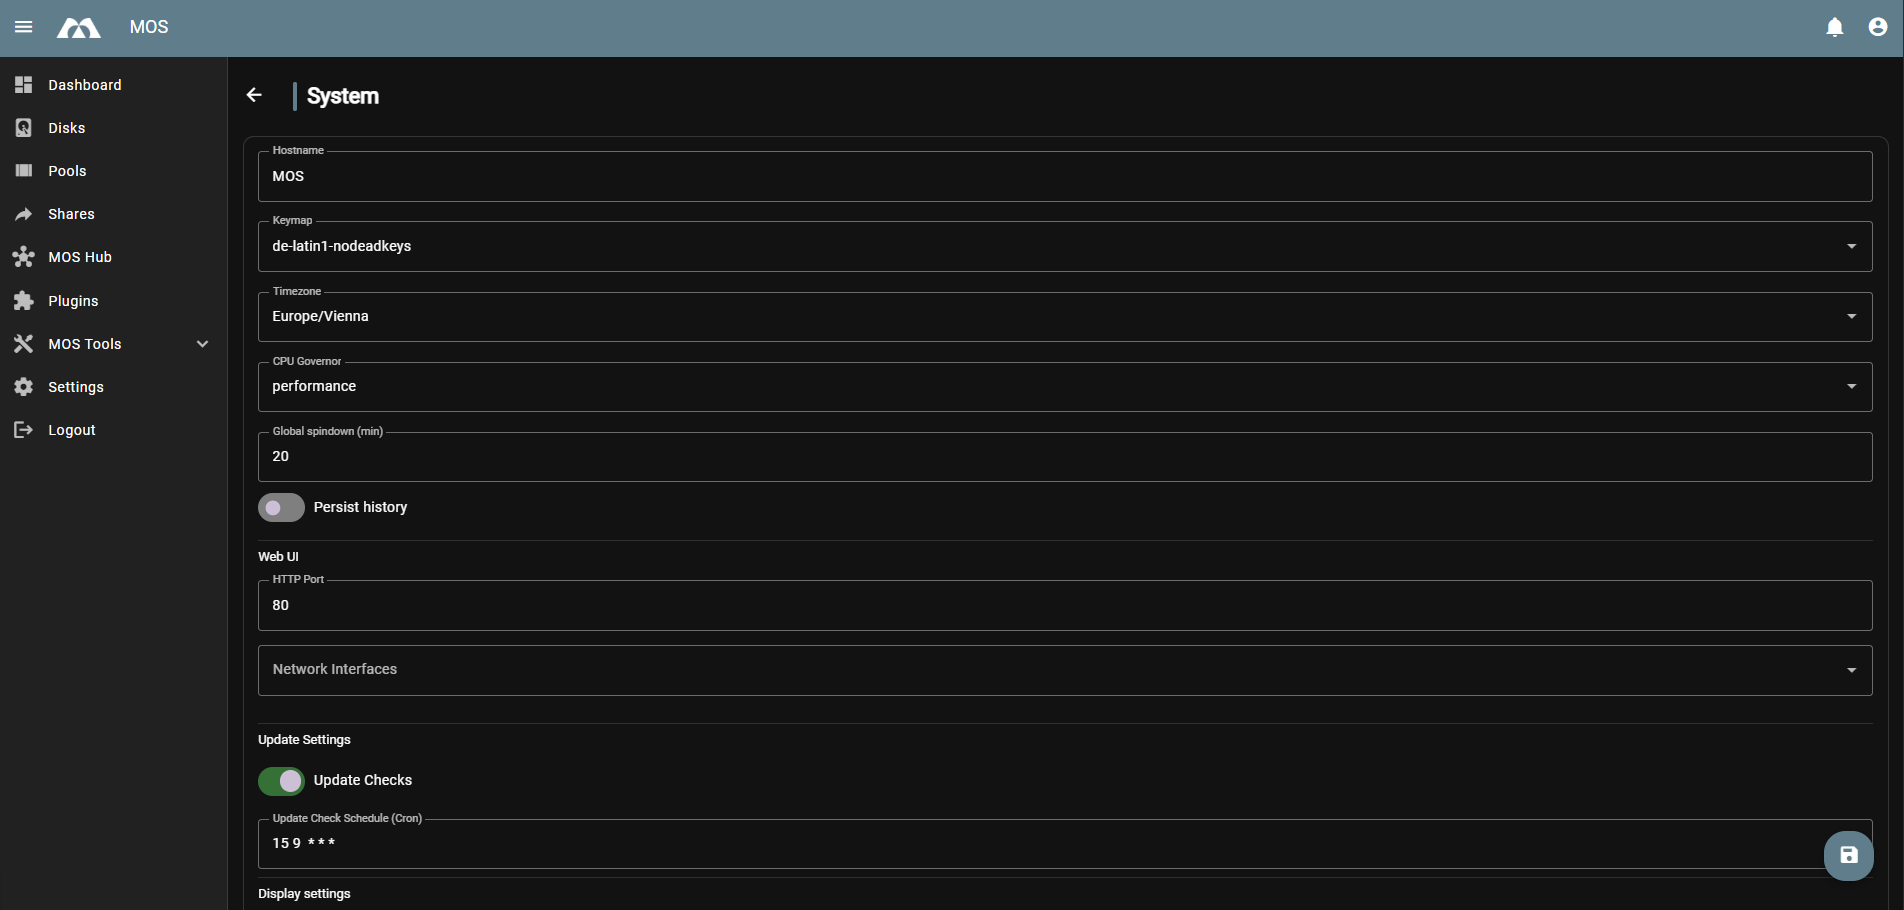Go to Dashboard in sidebar

tap(85, 85)
